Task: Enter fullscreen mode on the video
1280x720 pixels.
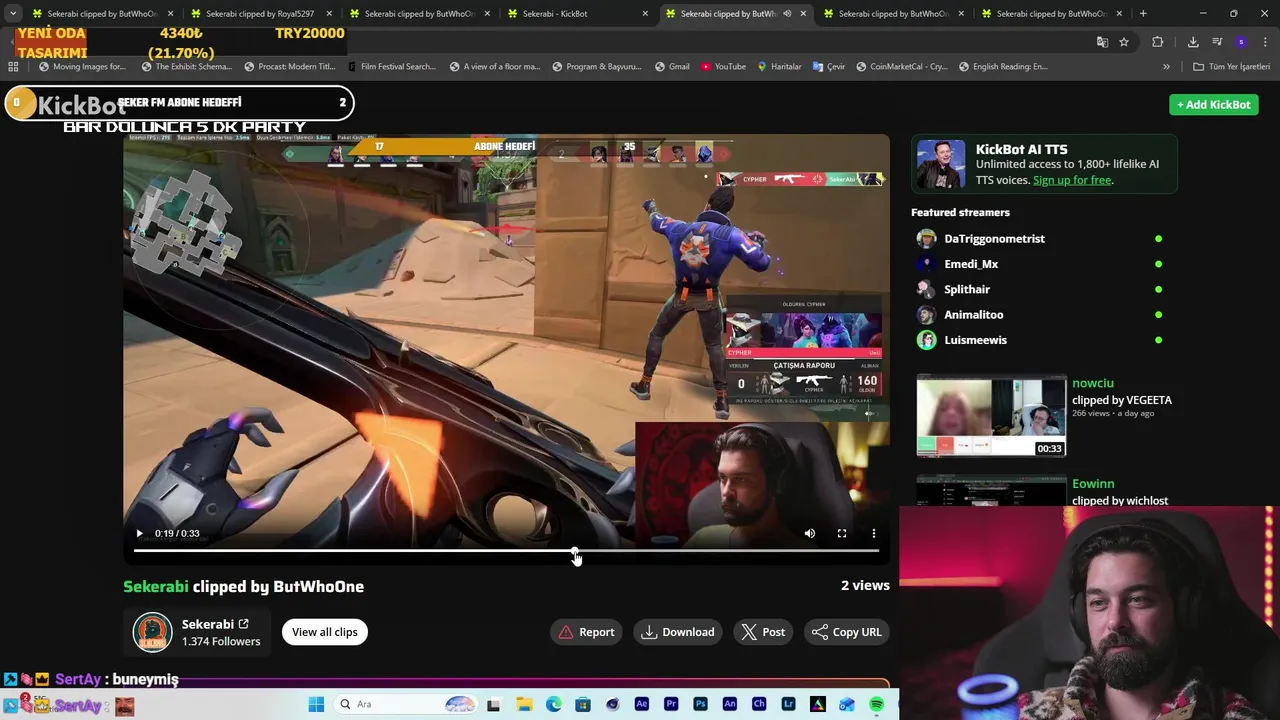Action: [x=842, y=533]
